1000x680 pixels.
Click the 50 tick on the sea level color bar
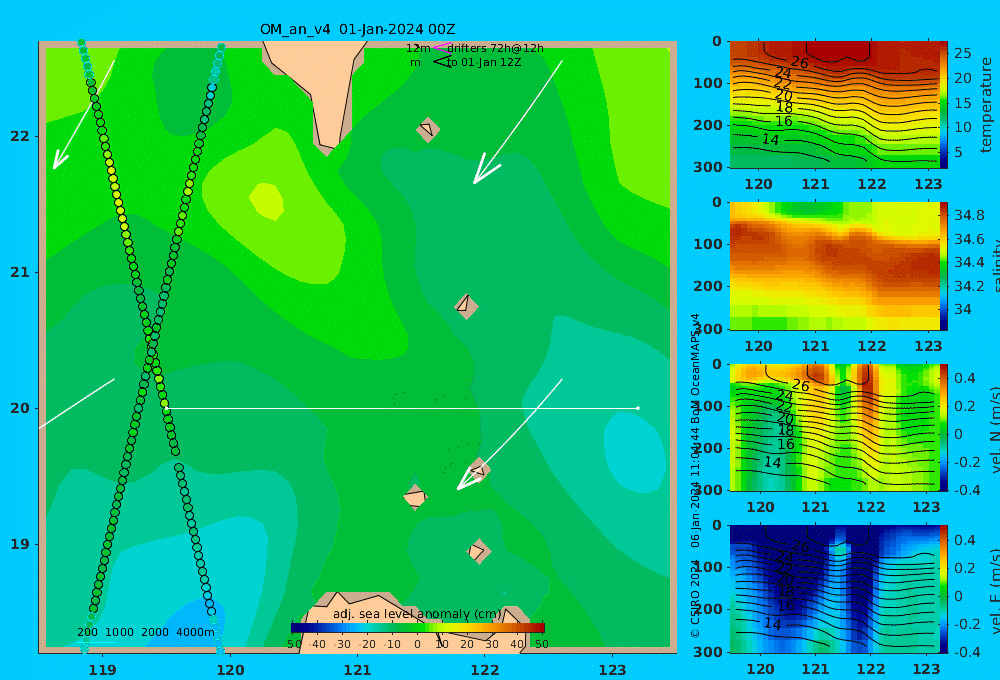(x=541, y=644)
